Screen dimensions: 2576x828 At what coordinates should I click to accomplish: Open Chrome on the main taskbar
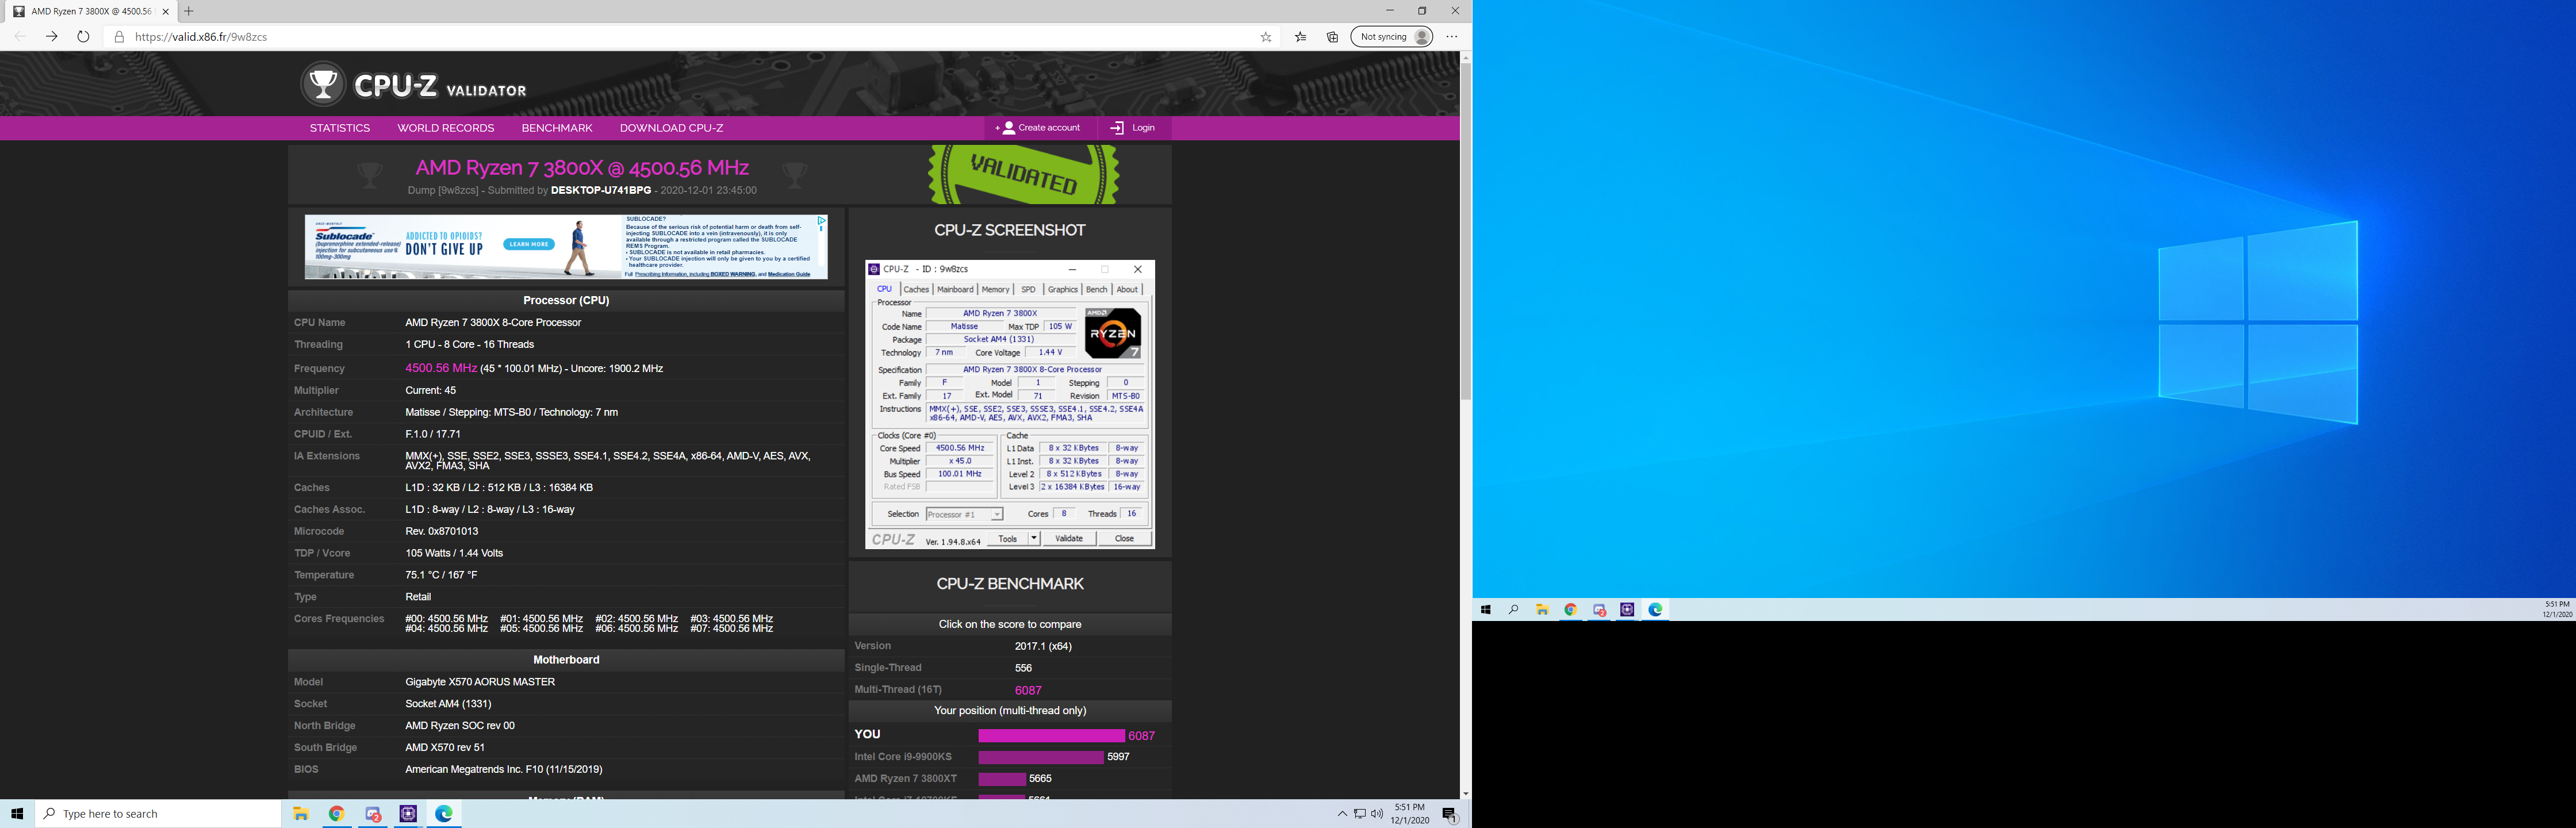(336, 814)
